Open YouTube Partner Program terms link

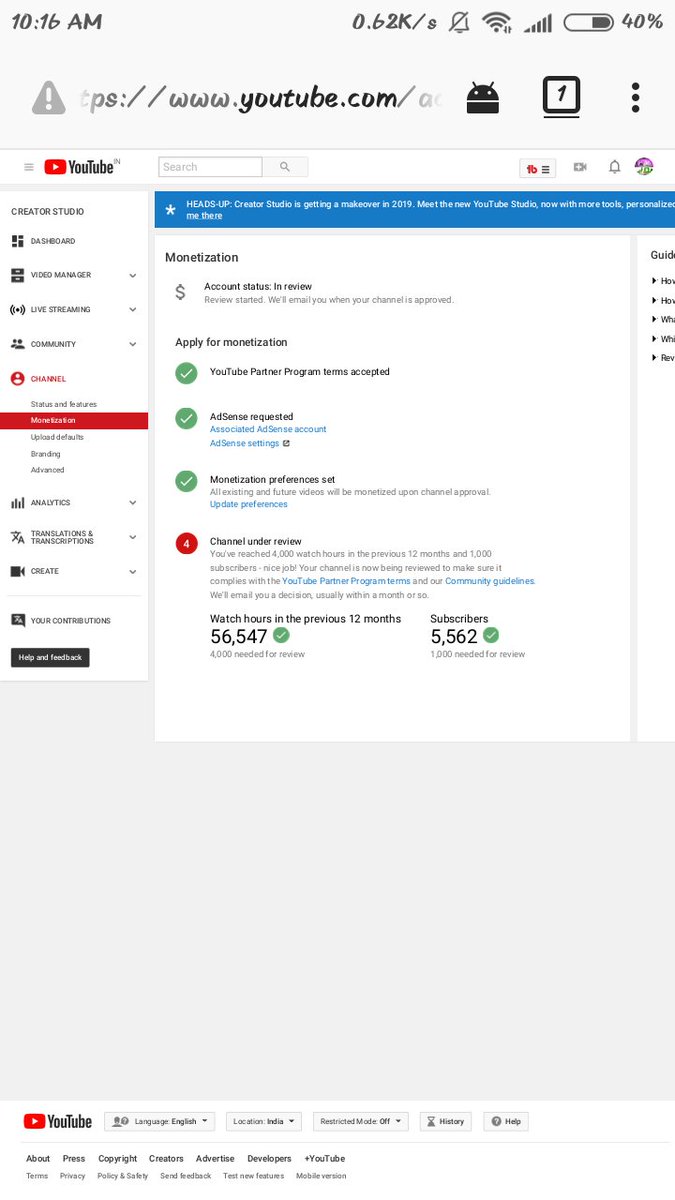coord(346,581)
